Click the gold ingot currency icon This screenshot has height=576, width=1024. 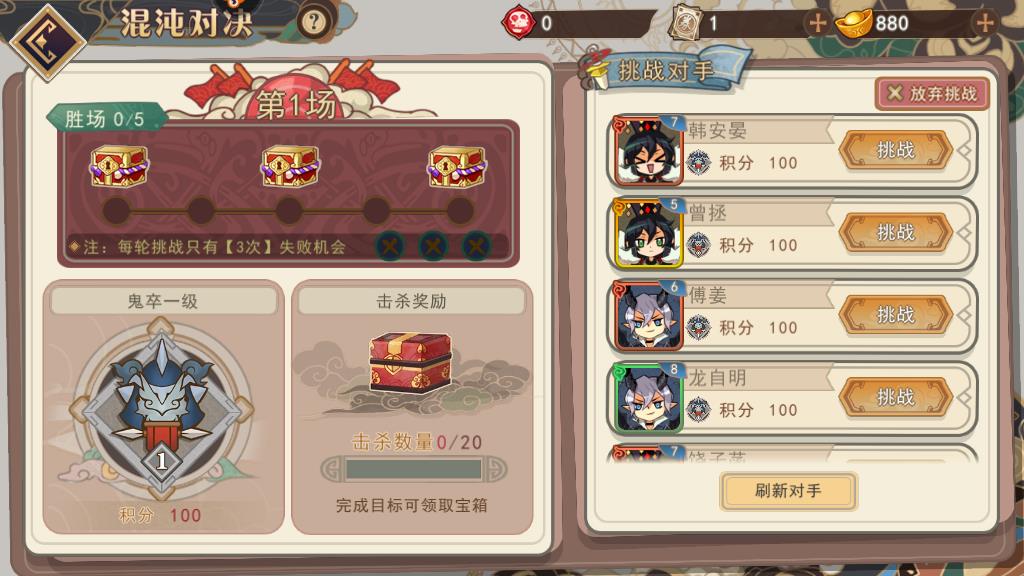tap(854, 23)
